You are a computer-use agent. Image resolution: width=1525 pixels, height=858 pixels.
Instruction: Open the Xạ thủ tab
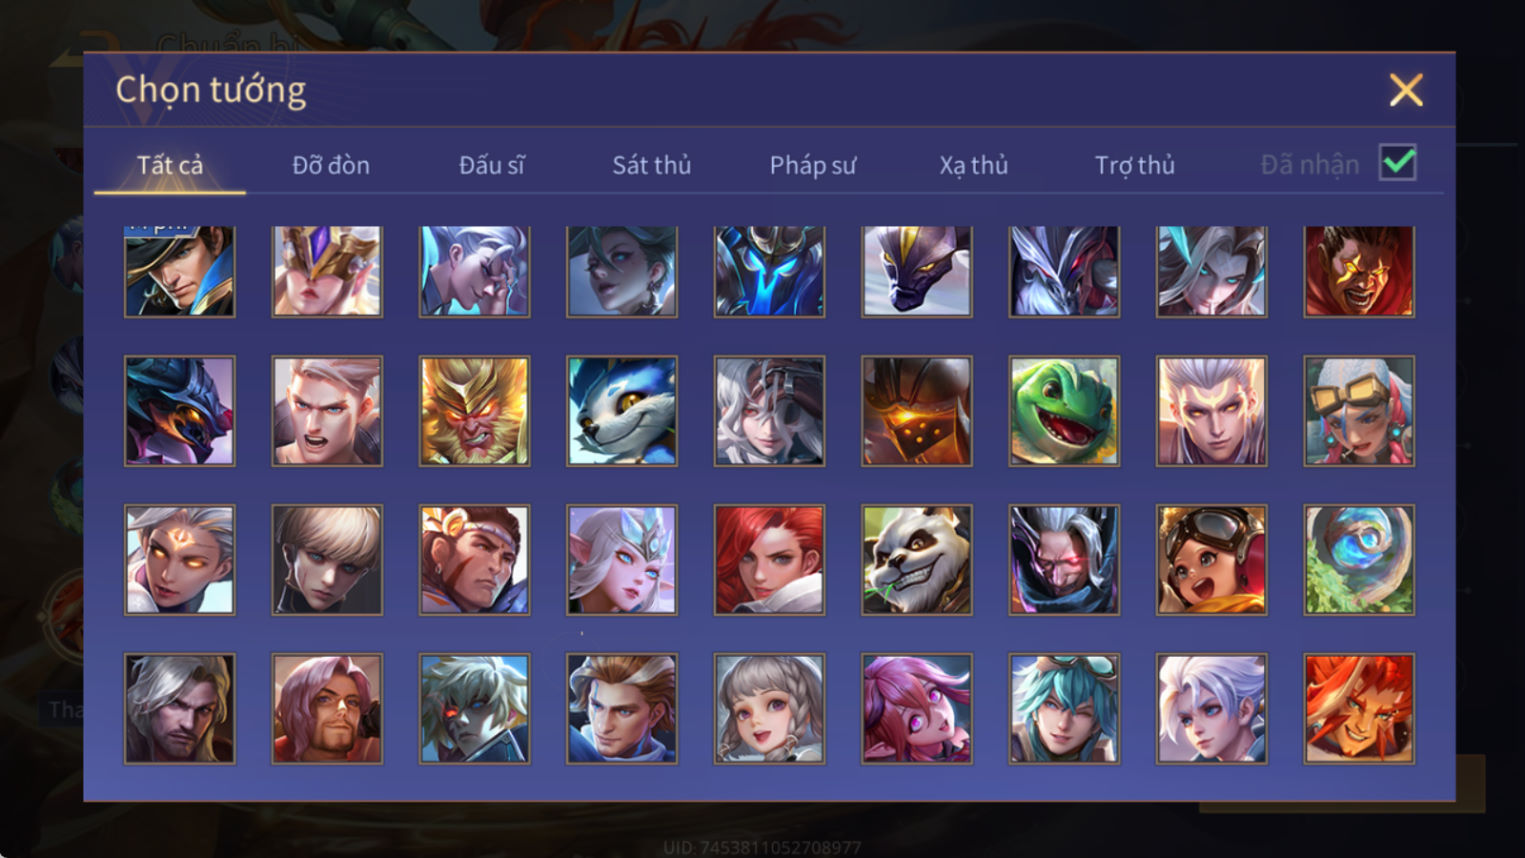[x=973, y=165]
